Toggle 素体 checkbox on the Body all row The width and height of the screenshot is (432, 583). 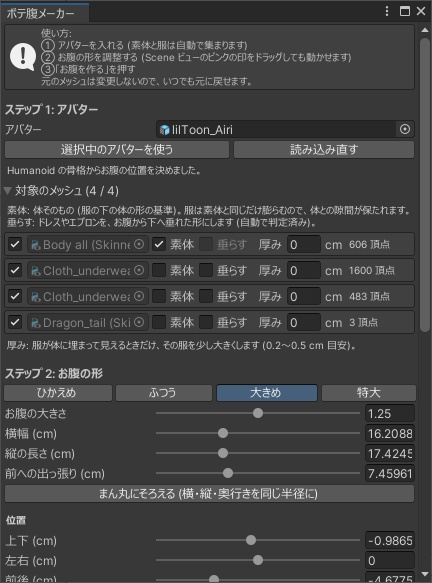(x=159, y=244)
